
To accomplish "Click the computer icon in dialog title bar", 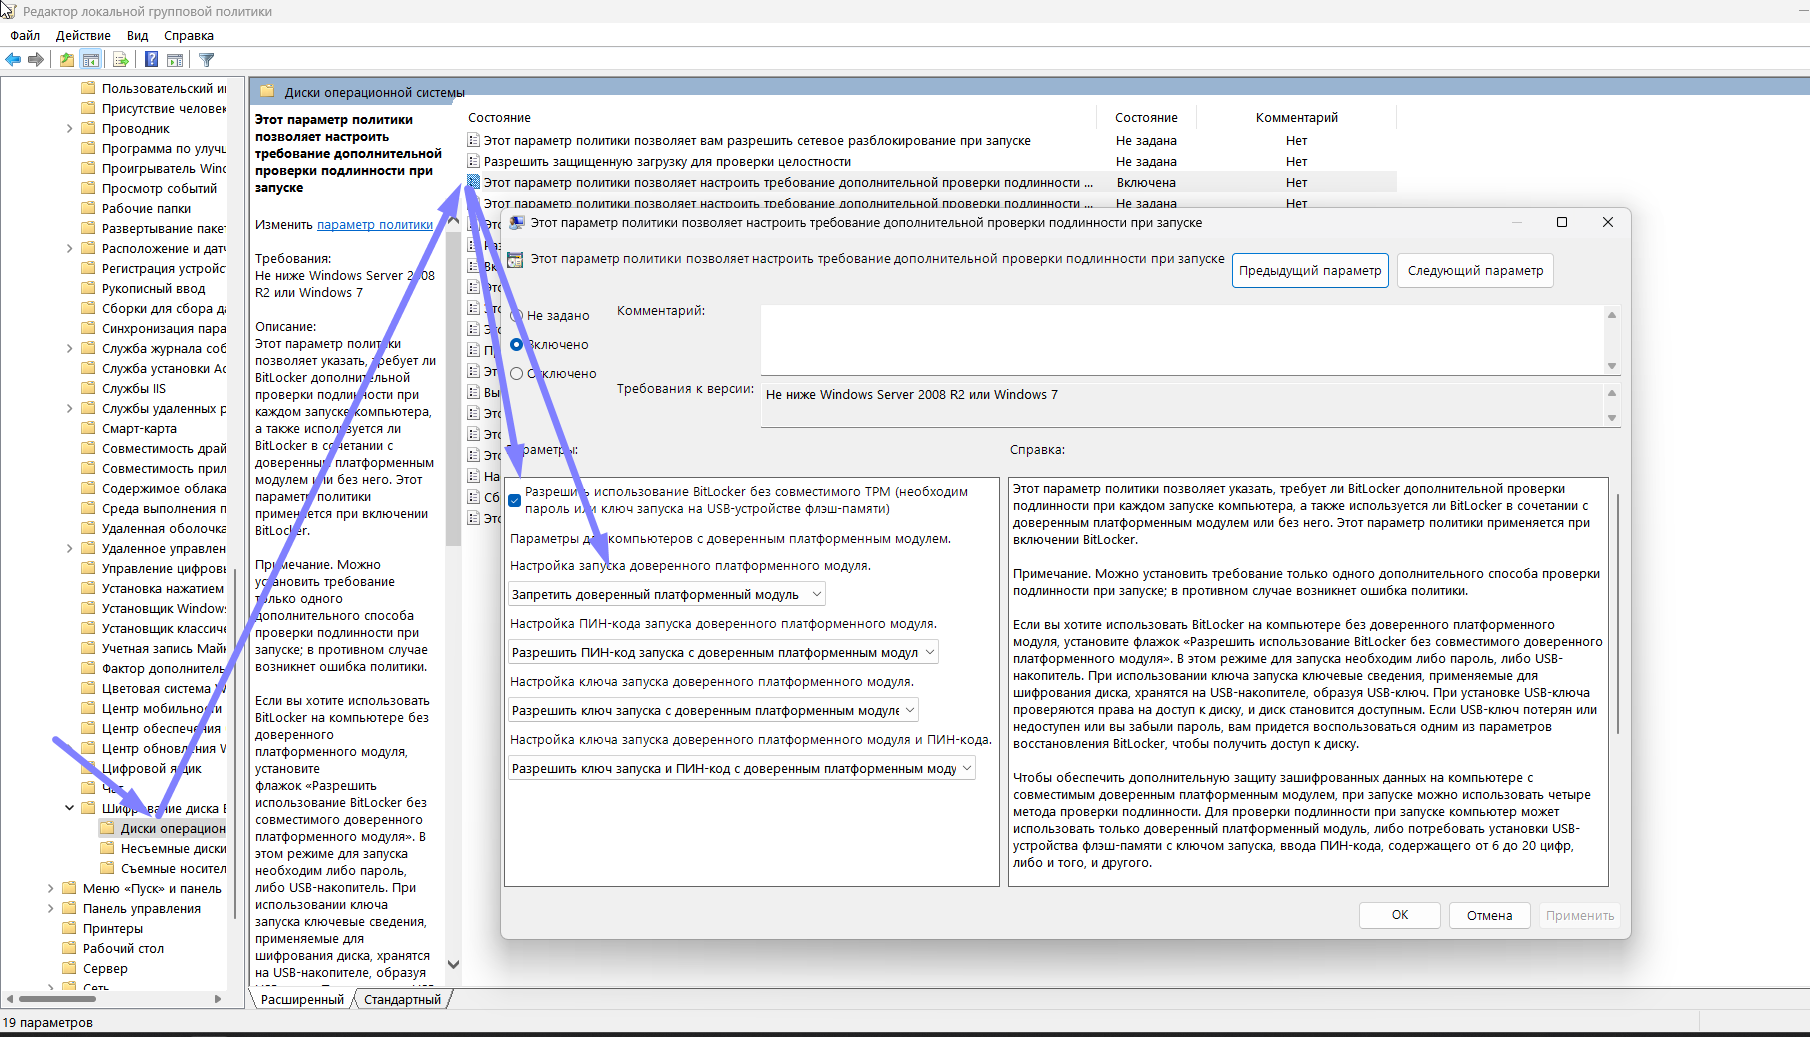I will tap(517, 222).
